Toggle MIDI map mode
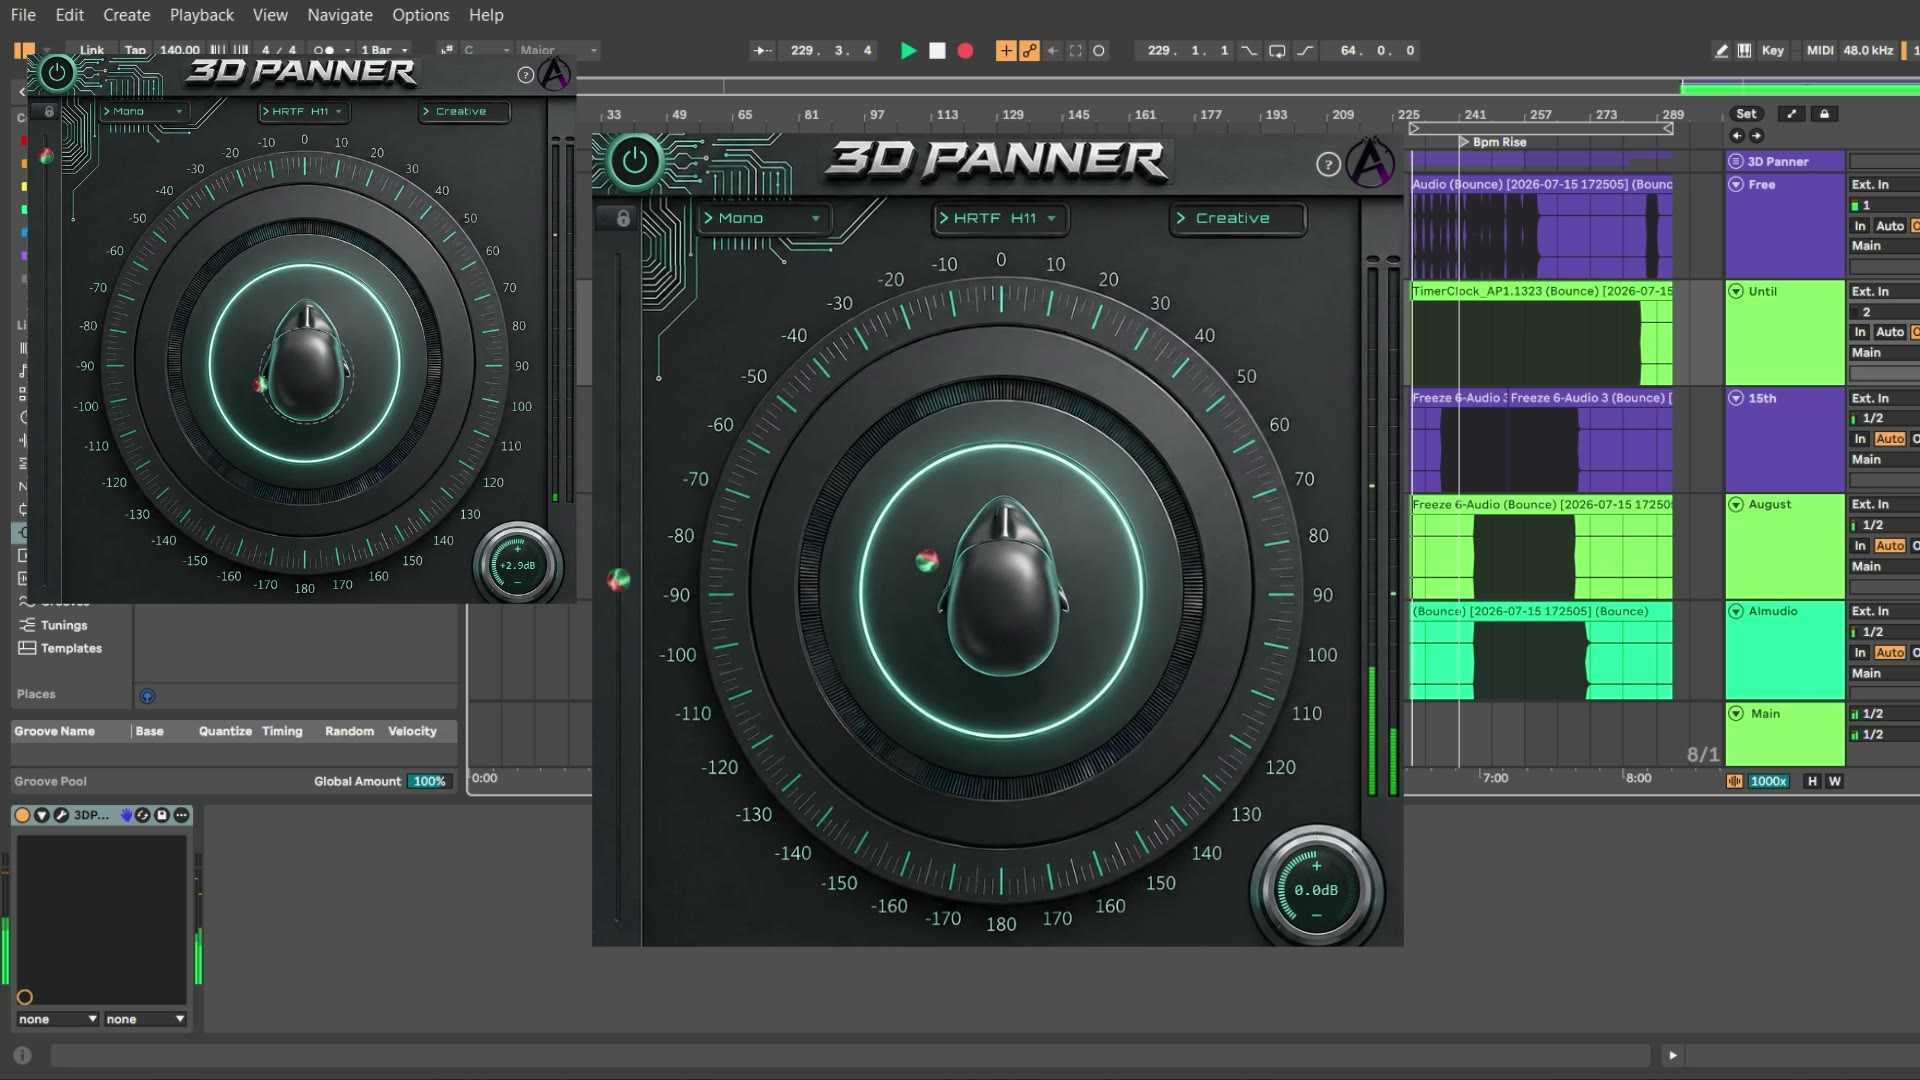Image resolution: width=1920 pixels, height=1080 pixels. pos(1820,50)
